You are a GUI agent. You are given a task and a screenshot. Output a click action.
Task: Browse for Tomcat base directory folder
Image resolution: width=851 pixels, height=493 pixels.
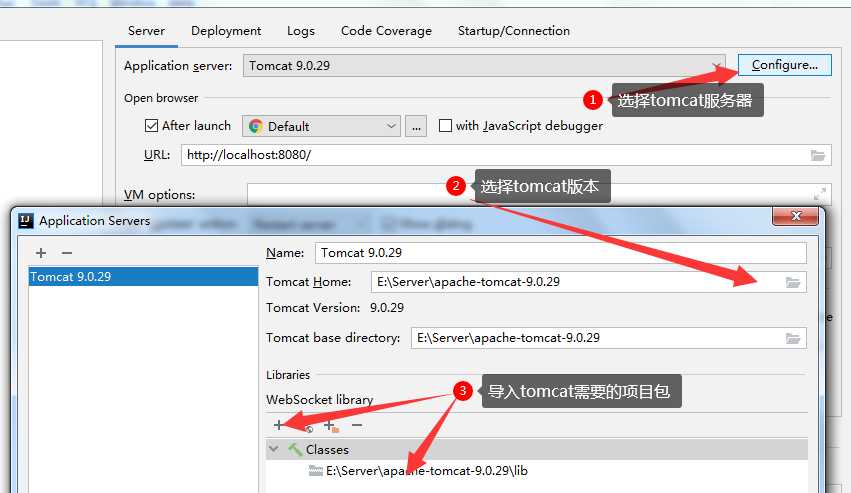pos(793,338)
